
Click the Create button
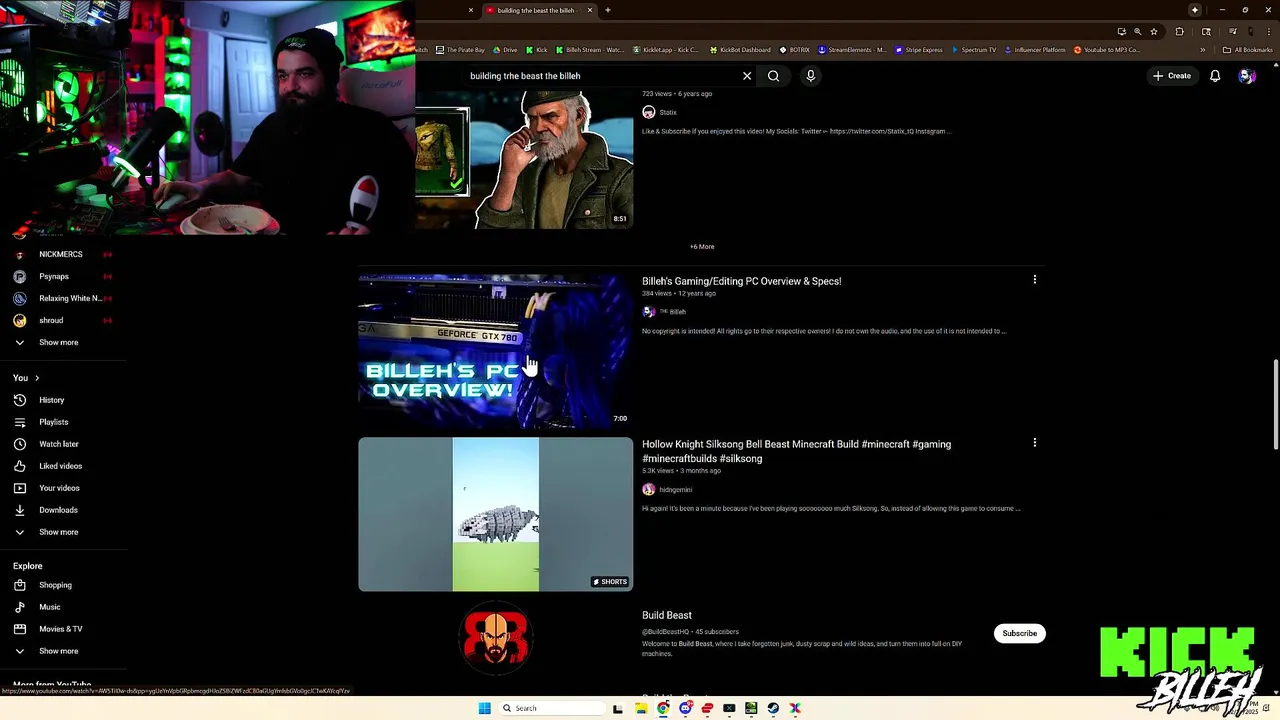click(x=1171, y=76)
